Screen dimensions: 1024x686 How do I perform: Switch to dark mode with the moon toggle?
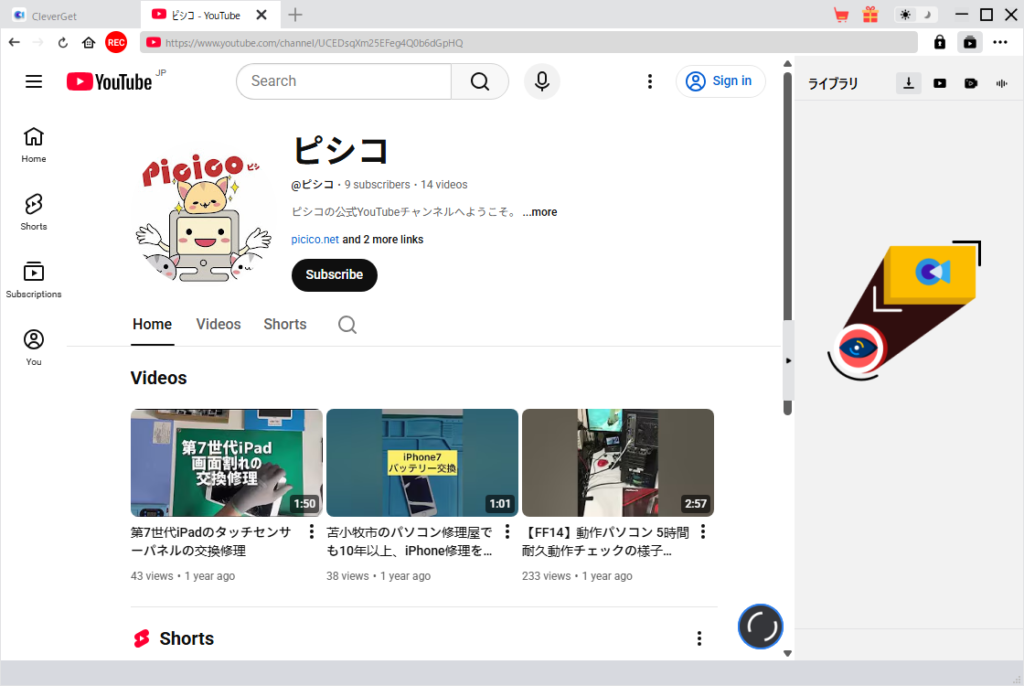click(x=928, y=15)
